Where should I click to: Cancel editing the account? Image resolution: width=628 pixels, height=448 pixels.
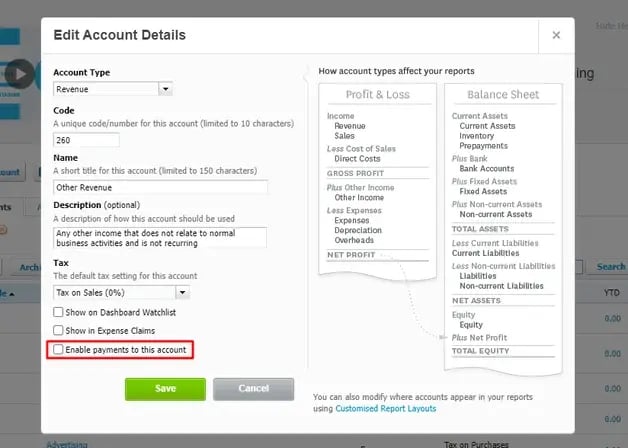pyautogui.click(x=254, y=389)
